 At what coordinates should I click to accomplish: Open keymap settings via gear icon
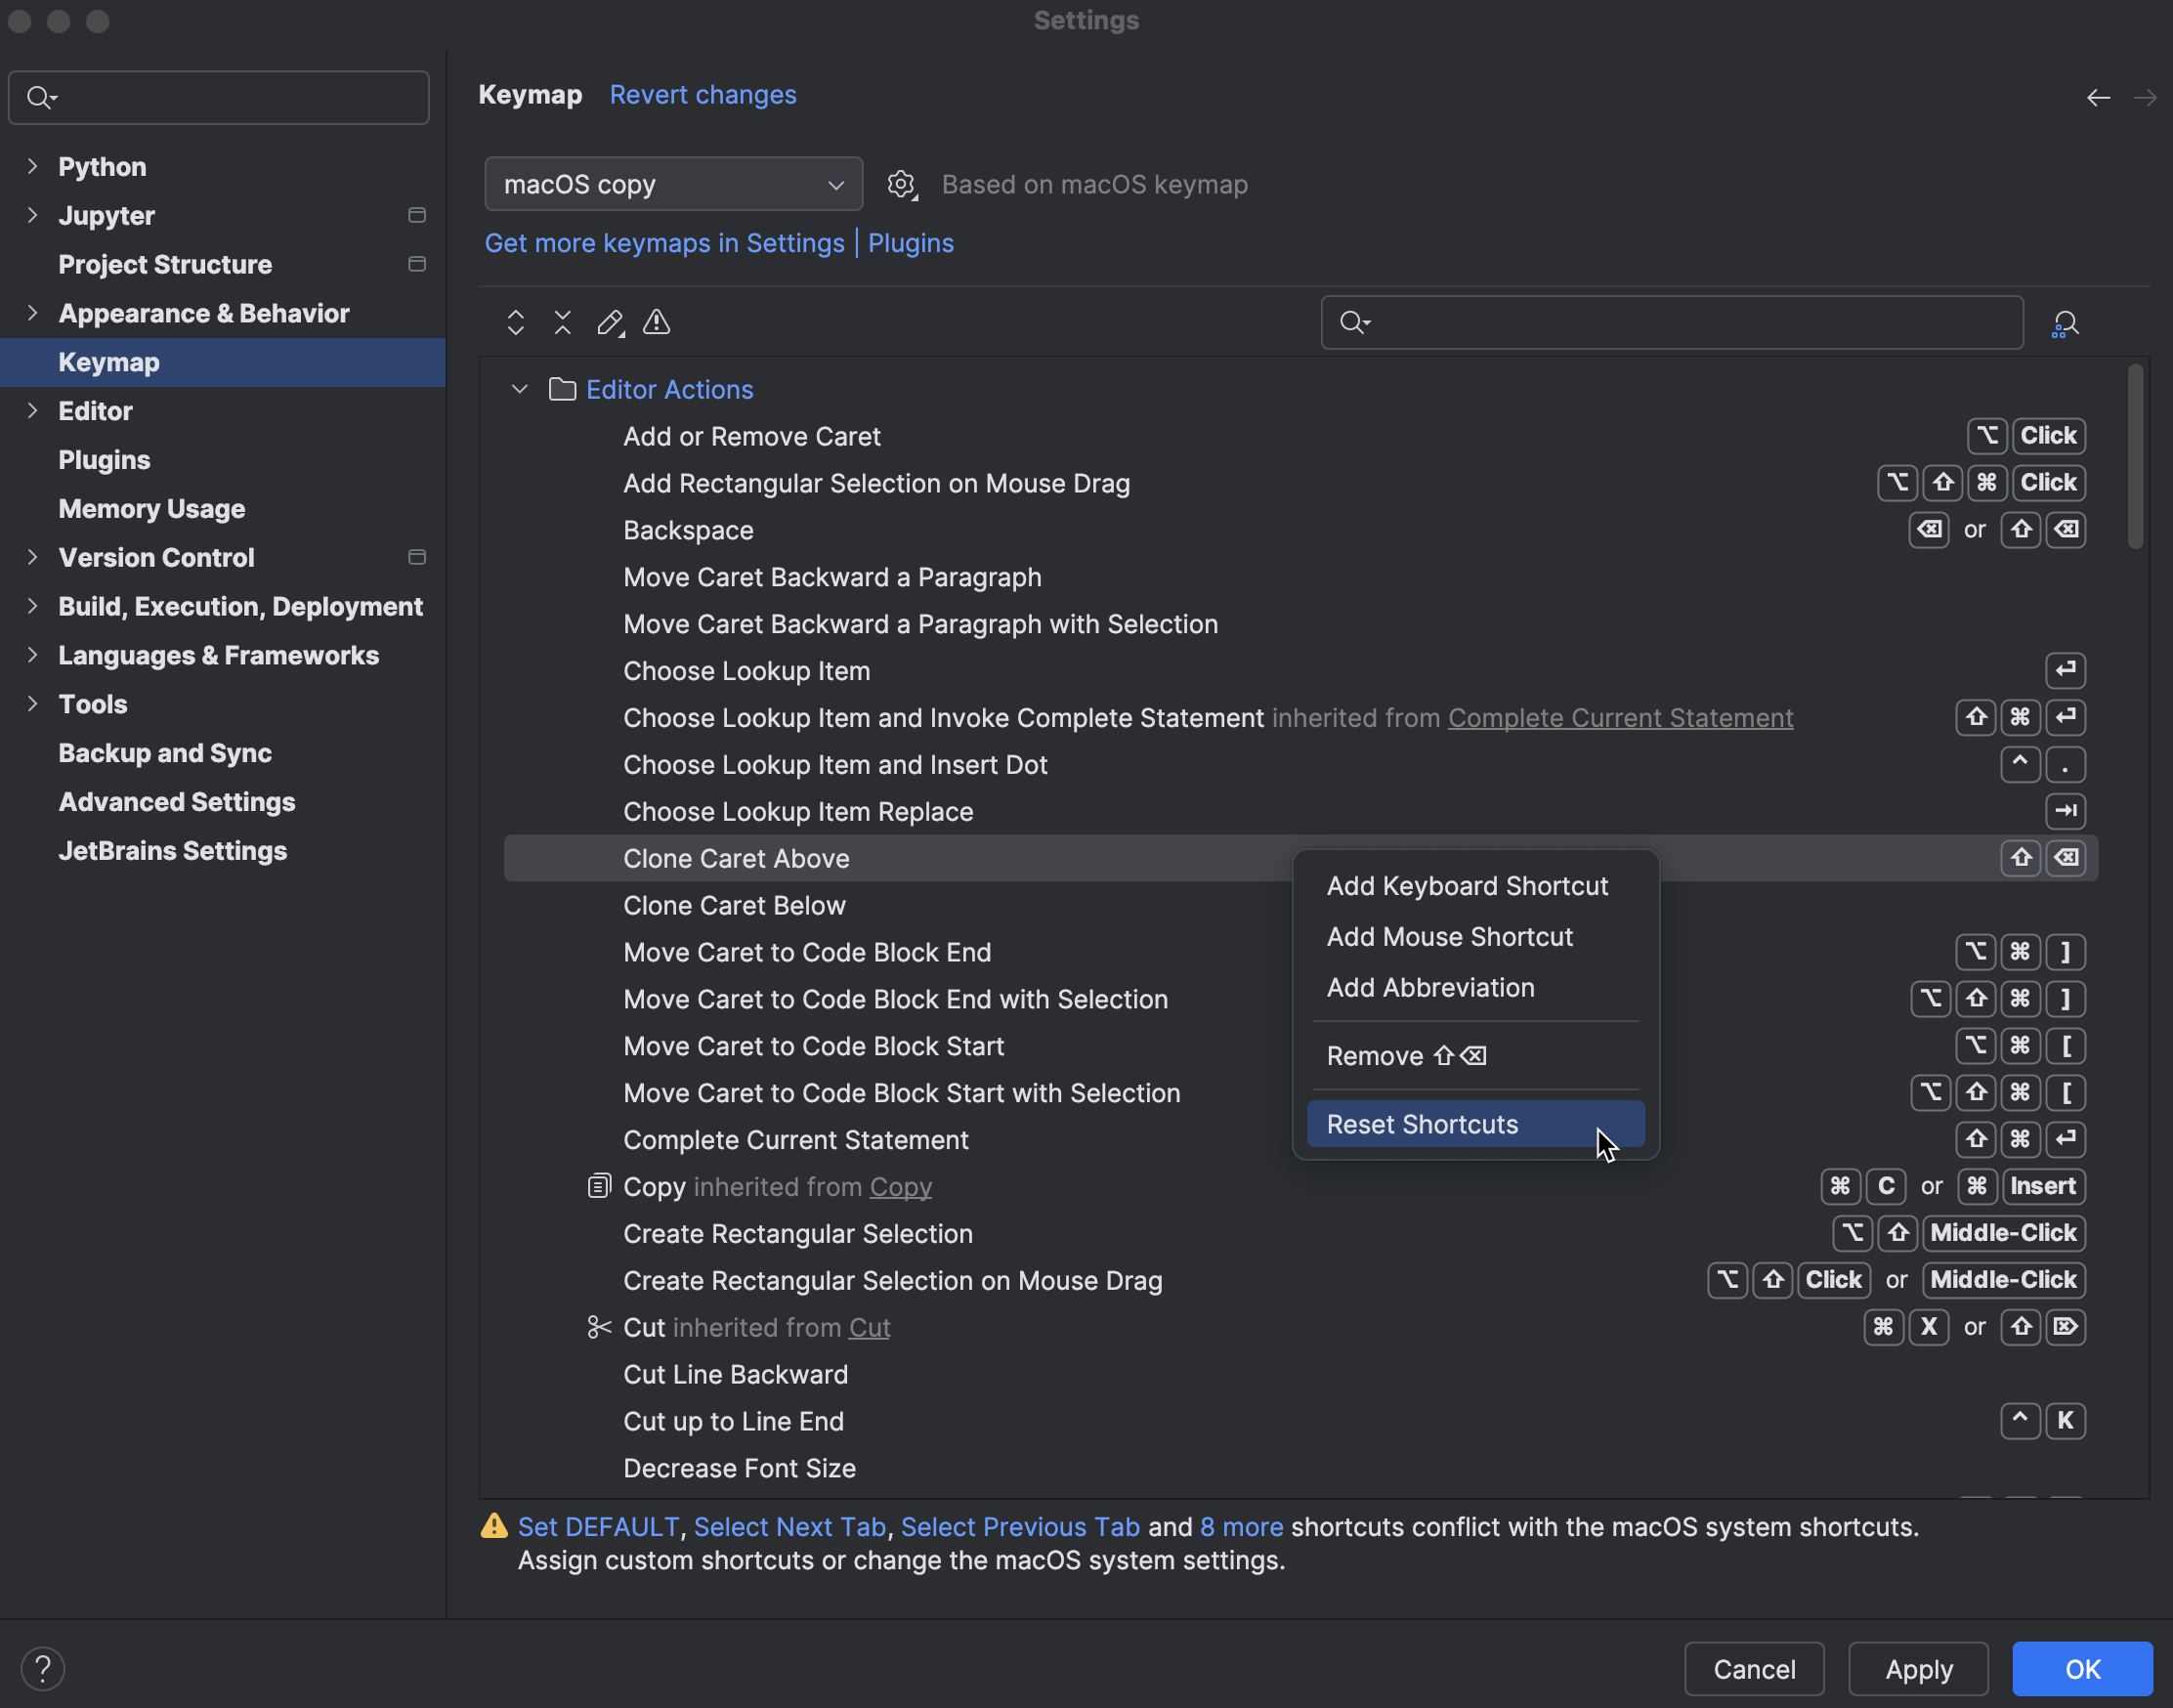901,184
